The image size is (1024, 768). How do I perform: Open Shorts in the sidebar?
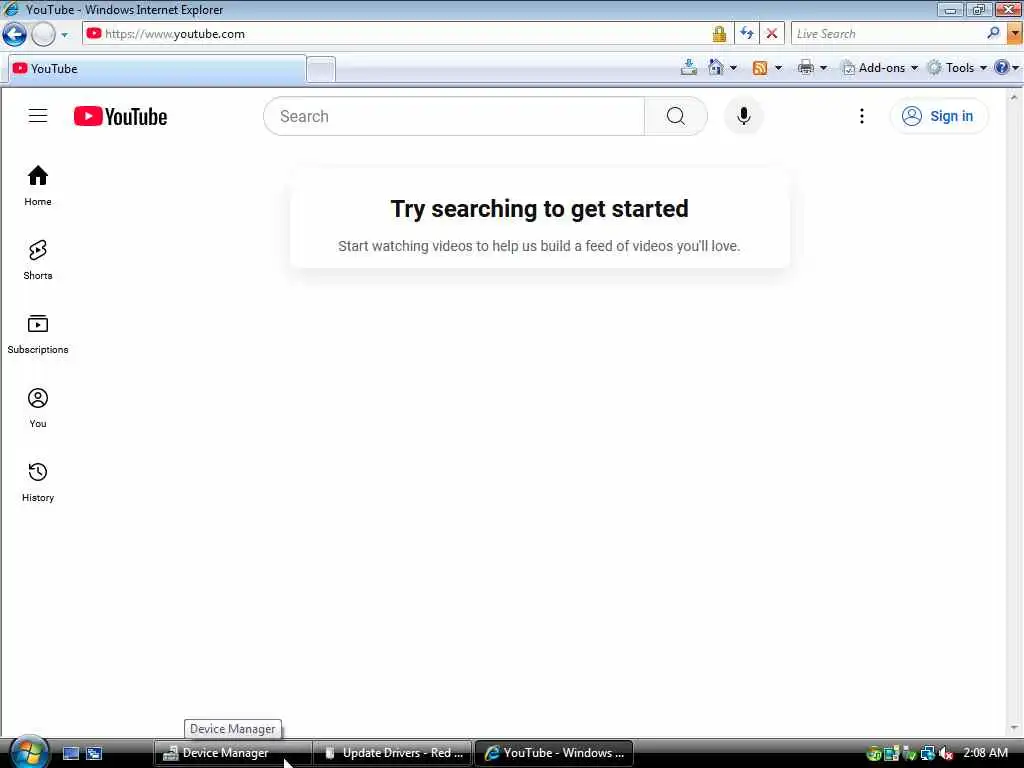tap(38, 260)
